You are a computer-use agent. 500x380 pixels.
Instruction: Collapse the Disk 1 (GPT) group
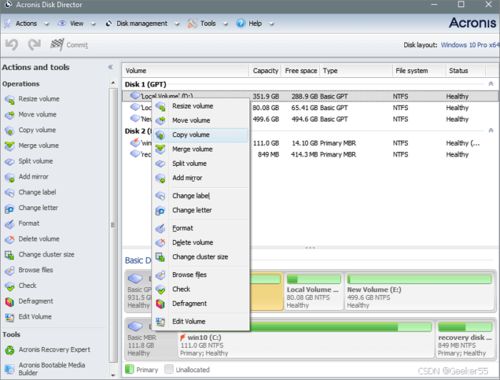491,84
